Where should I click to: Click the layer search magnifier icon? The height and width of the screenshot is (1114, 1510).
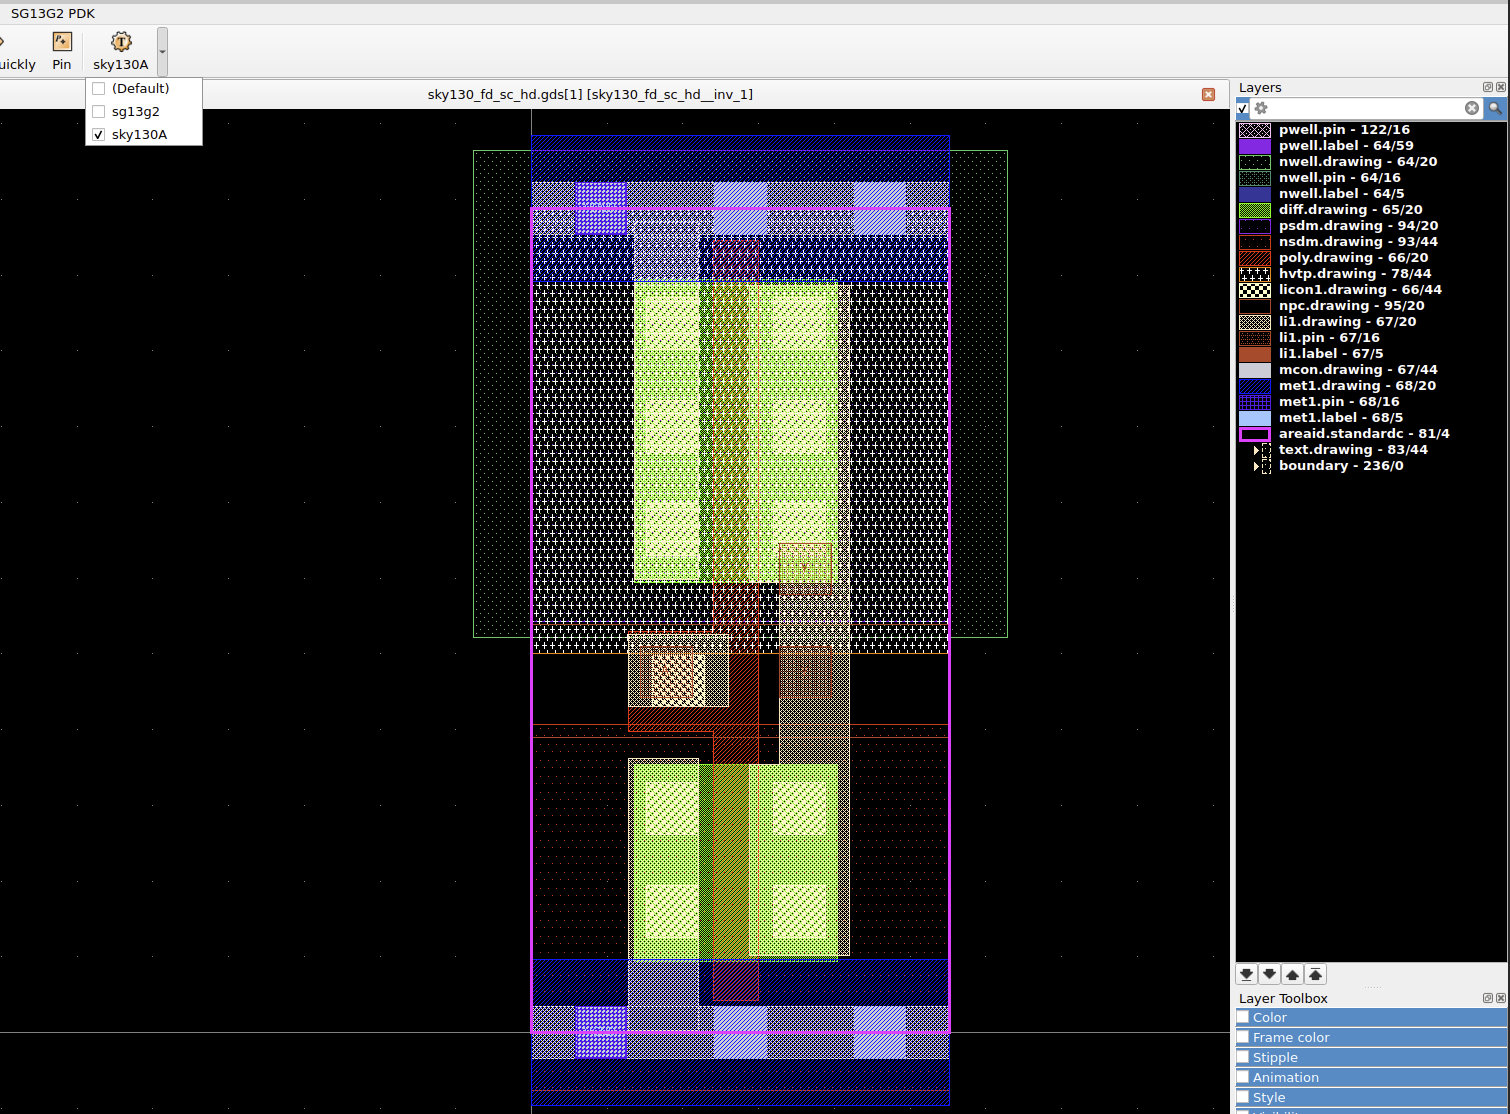pos(1495,108)
